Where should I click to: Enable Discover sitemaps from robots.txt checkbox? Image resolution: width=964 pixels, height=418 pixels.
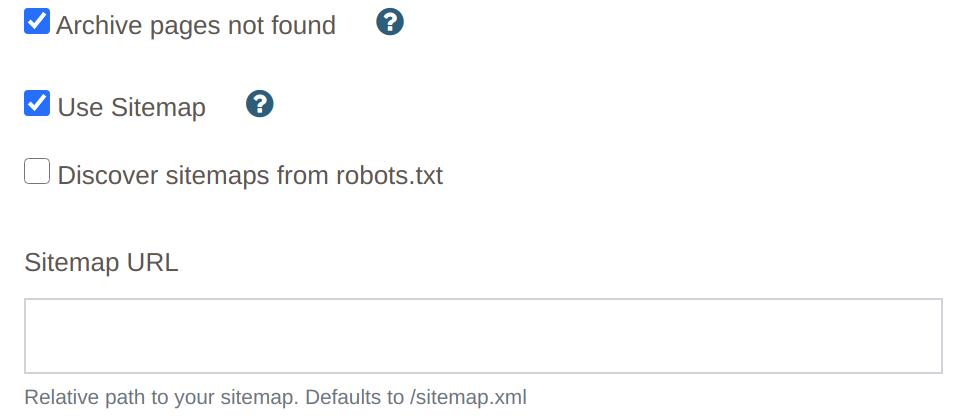click(37, 171)
